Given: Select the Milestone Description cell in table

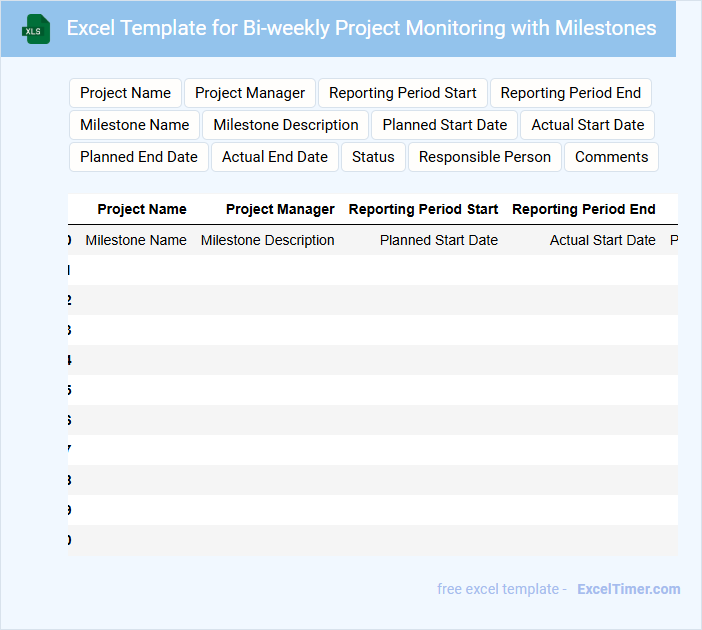Looking at the screenshot, I should click(x=268, y=240).
